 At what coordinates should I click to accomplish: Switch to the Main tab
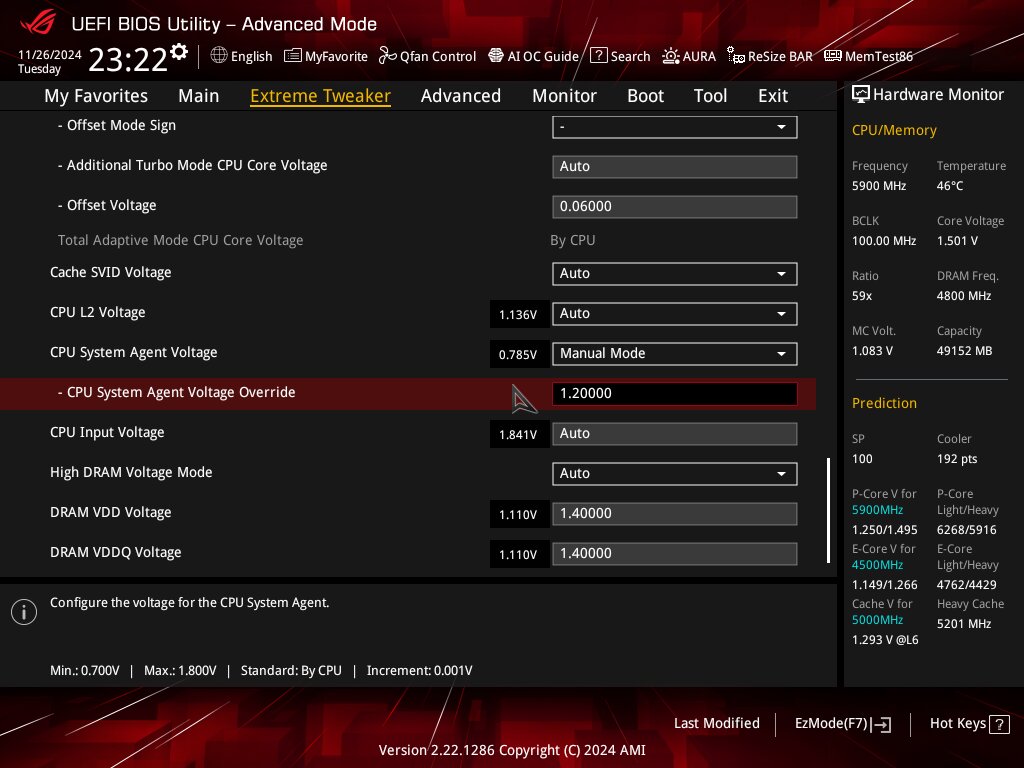coord(199,96)
